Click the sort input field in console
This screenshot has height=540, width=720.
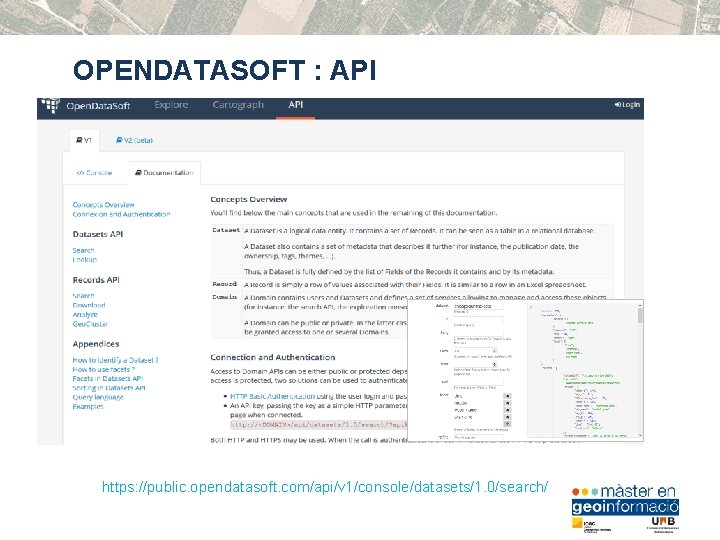pos(478,382)
